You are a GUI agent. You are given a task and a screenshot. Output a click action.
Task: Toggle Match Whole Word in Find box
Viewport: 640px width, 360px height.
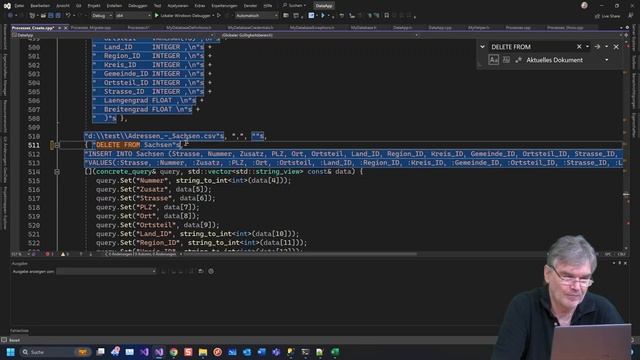tap(506, 60)
